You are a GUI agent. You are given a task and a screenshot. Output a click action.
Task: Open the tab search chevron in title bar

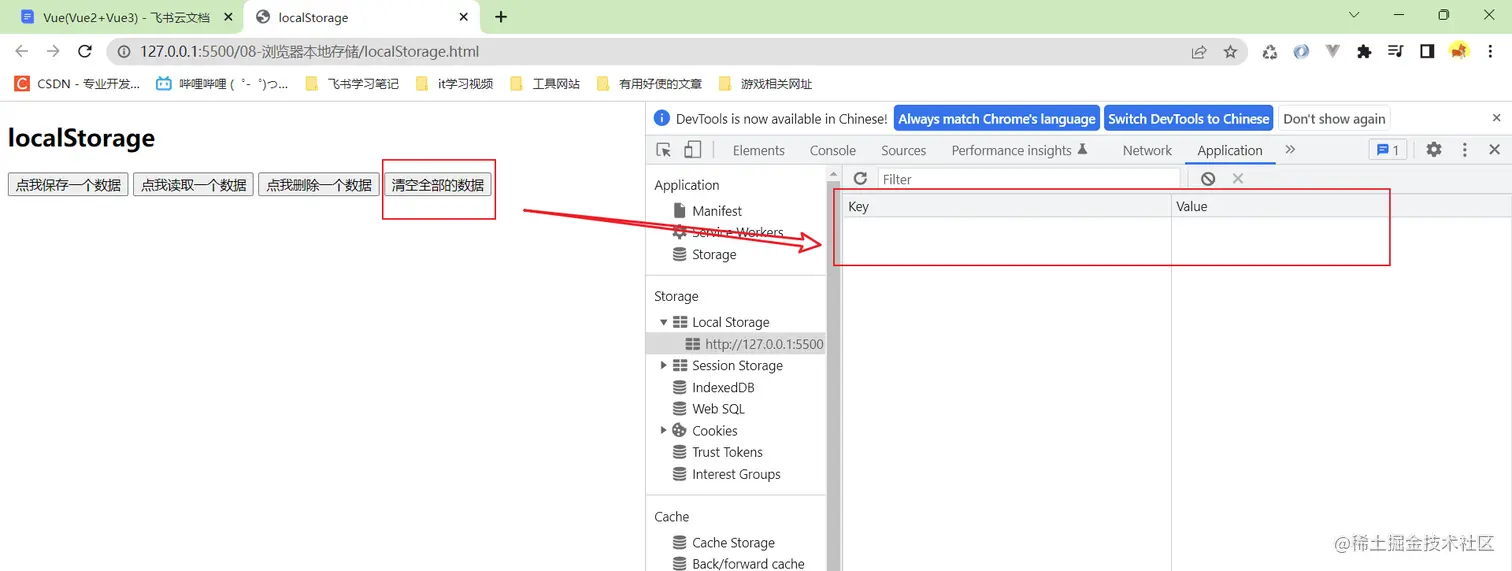click(x=1354, y=15)
